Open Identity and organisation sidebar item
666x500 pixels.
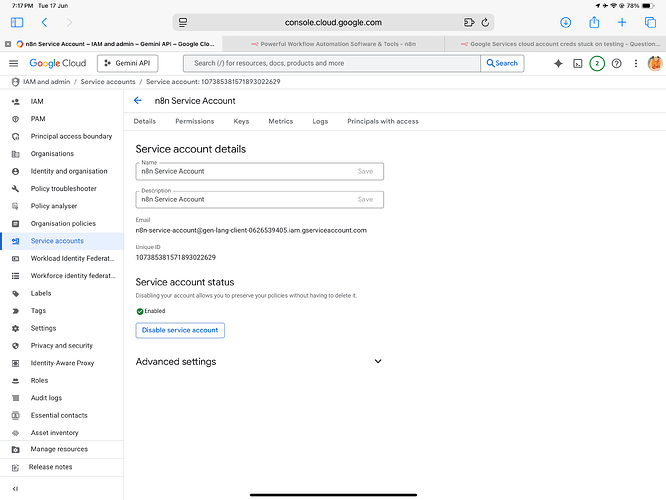pos(62,171)
